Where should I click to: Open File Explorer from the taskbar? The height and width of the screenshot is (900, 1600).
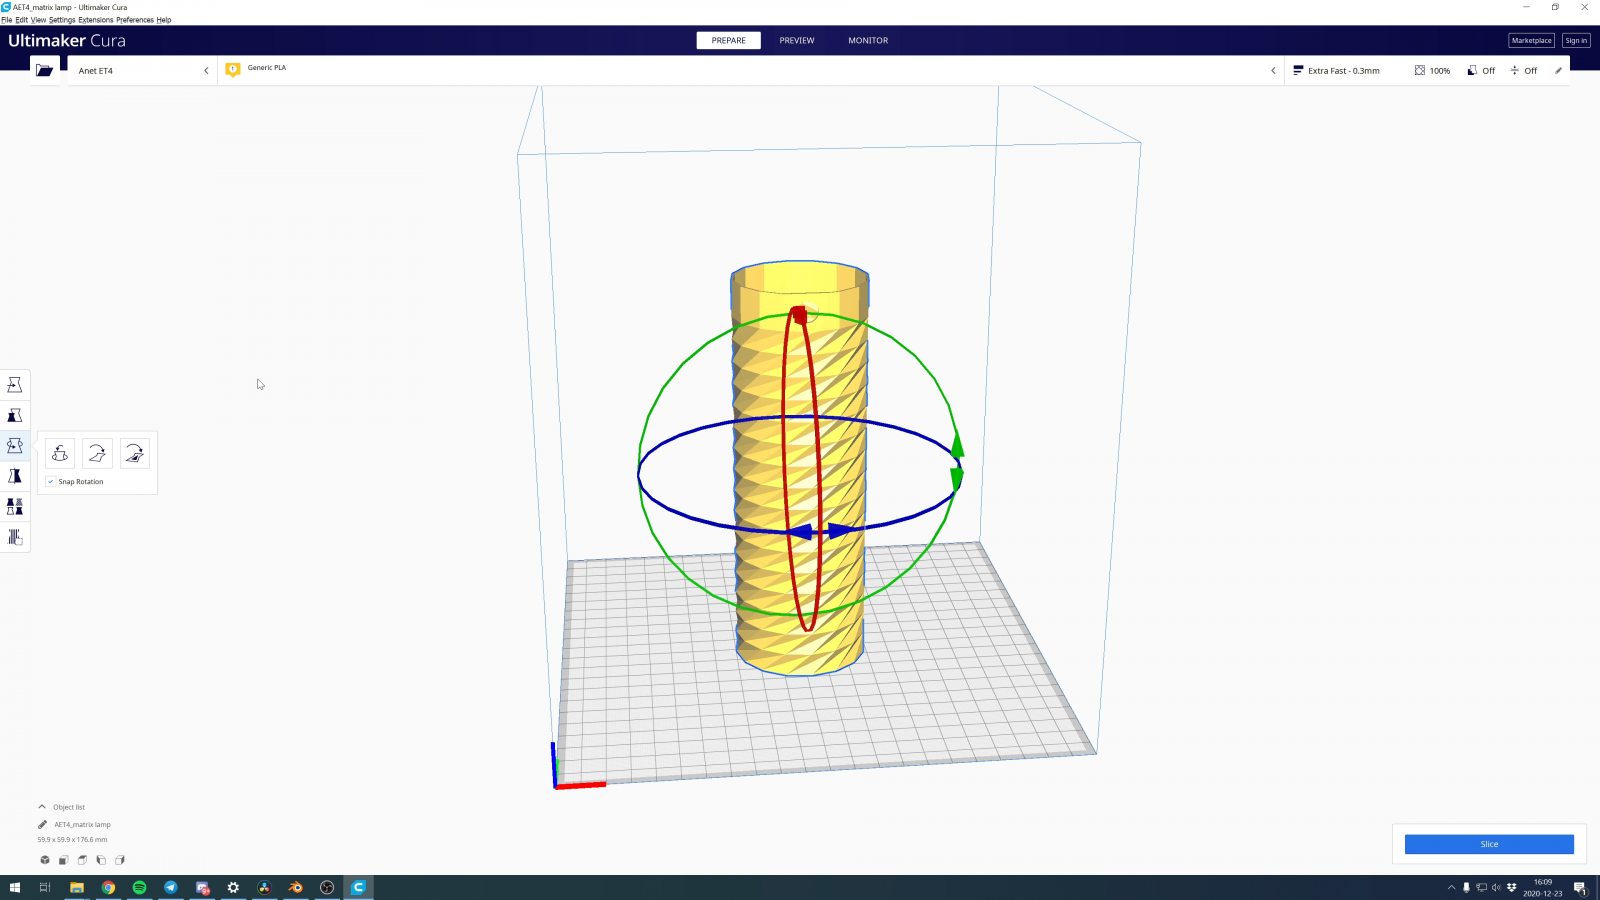click(x=76, y=887)
